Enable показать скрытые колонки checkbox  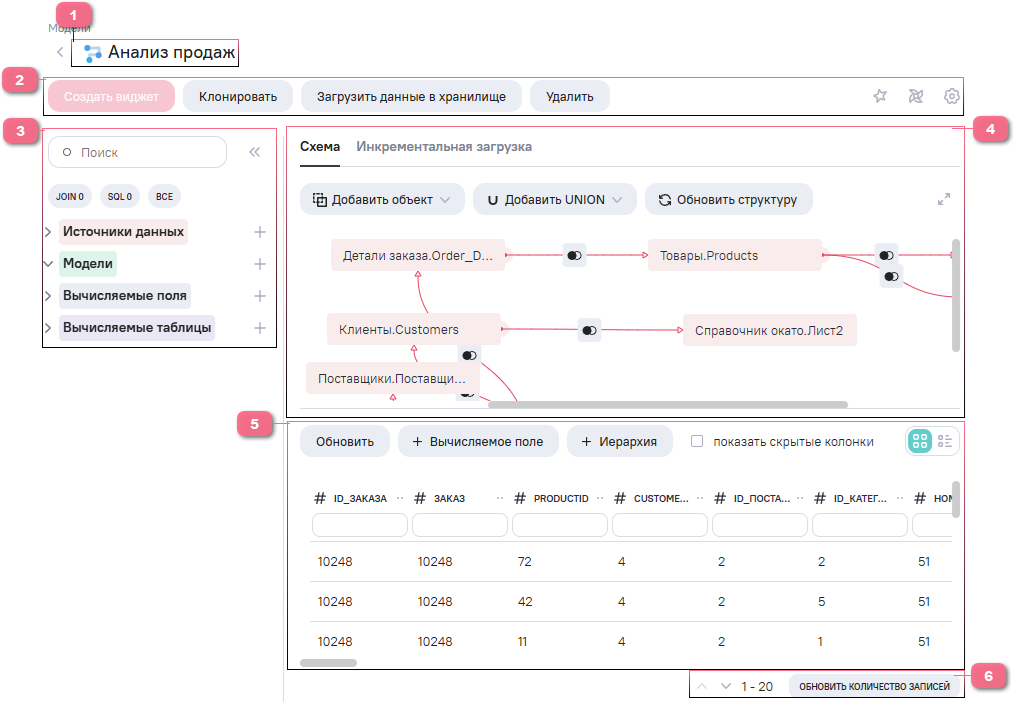click(x=697, y=441)
